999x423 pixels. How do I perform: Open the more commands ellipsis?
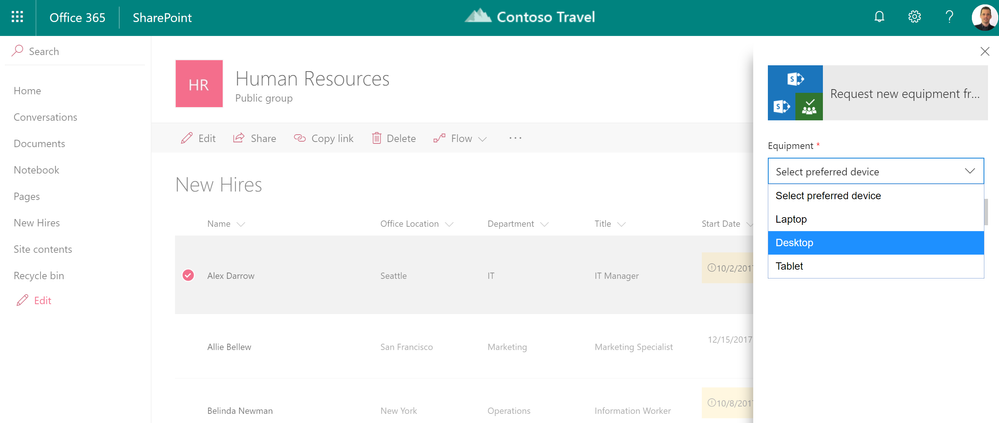click(515, 139)
